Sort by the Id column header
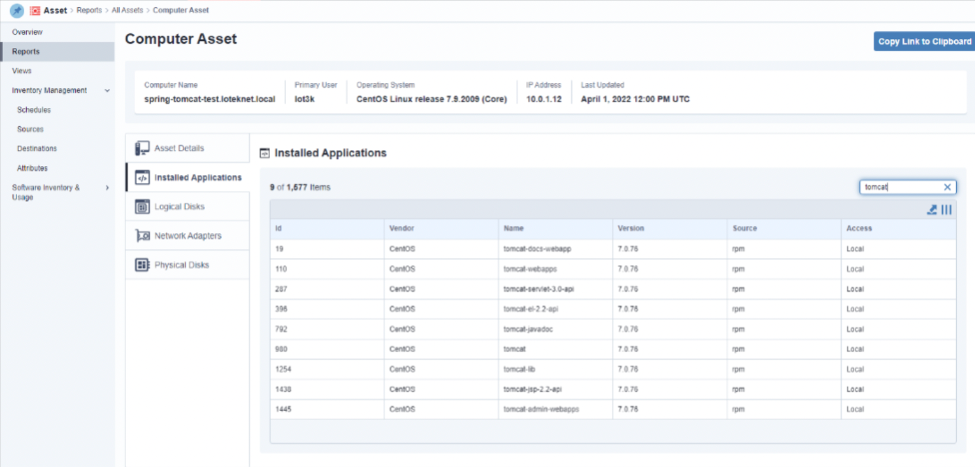The width and height of the screenshot is (976, 468). coord(327,228)
